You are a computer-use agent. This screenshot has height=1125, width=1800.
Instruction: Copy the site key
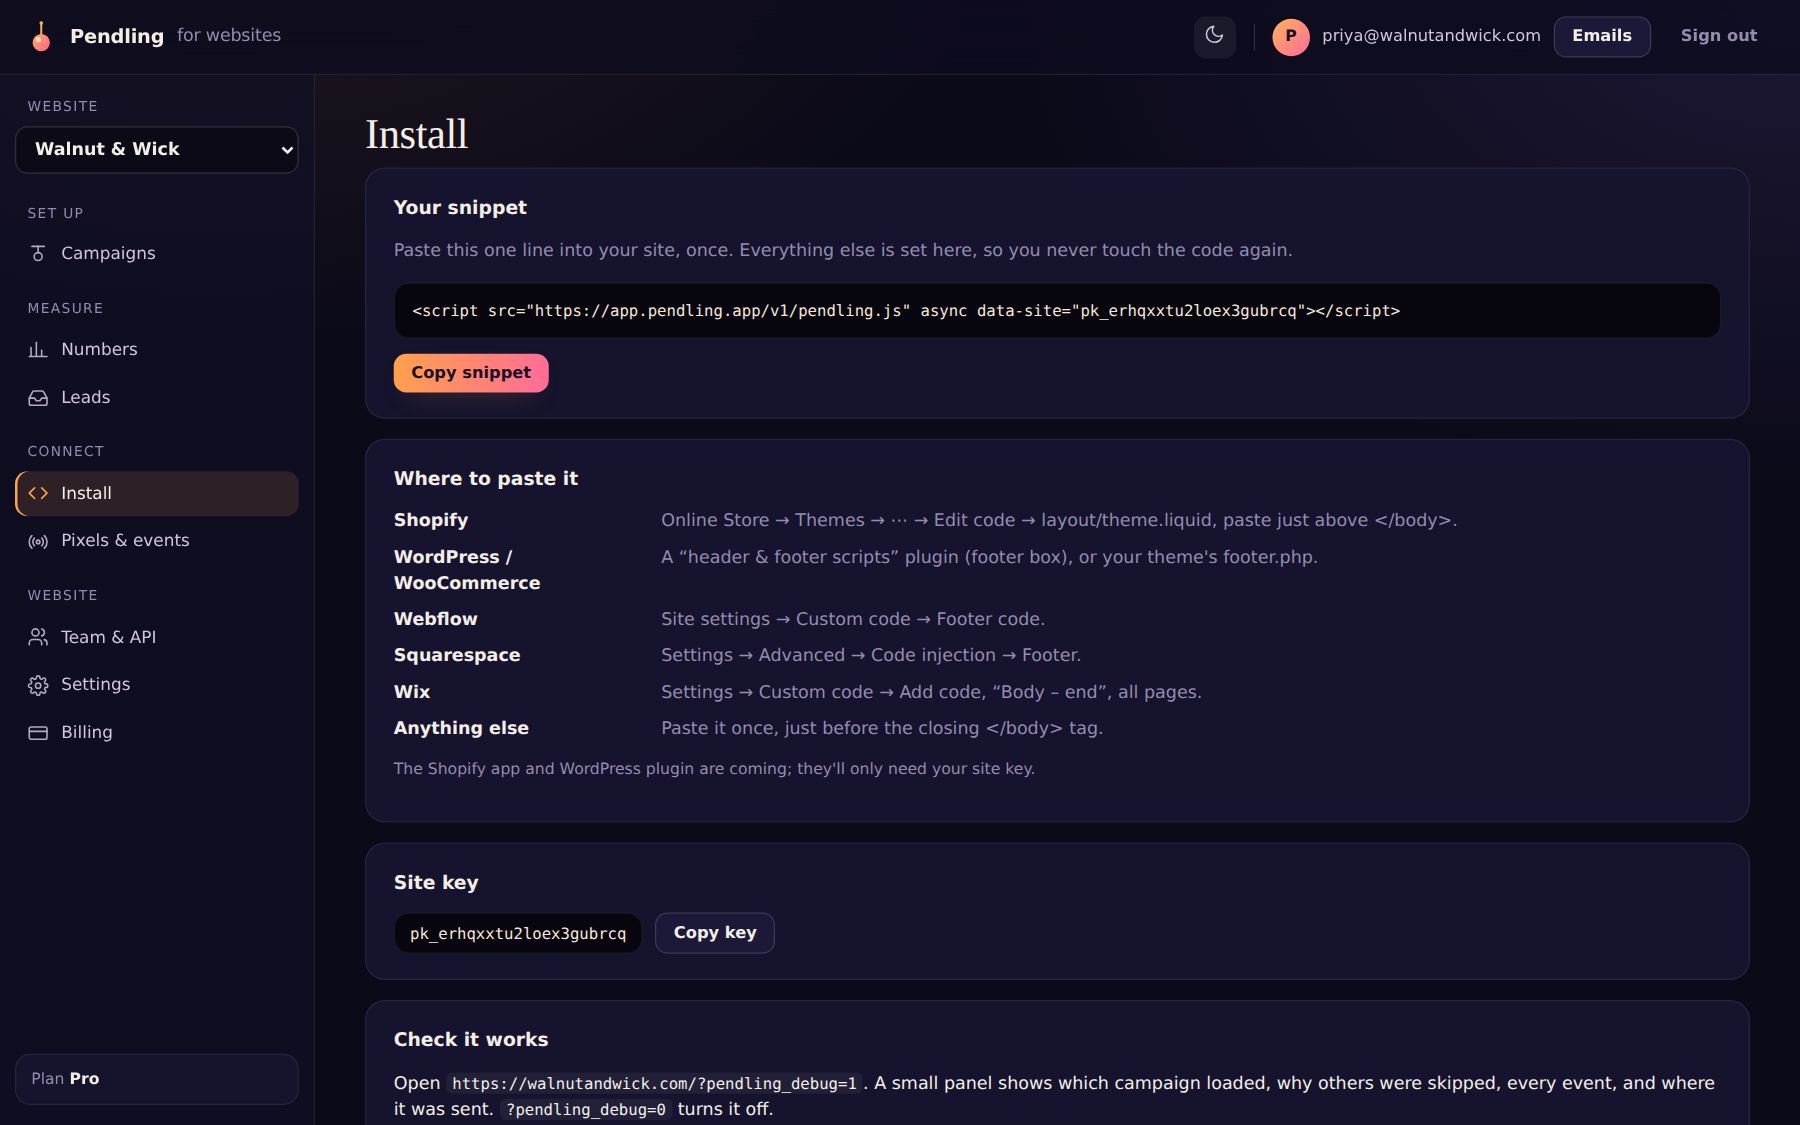pyautogui.click(x=714, y=932)
